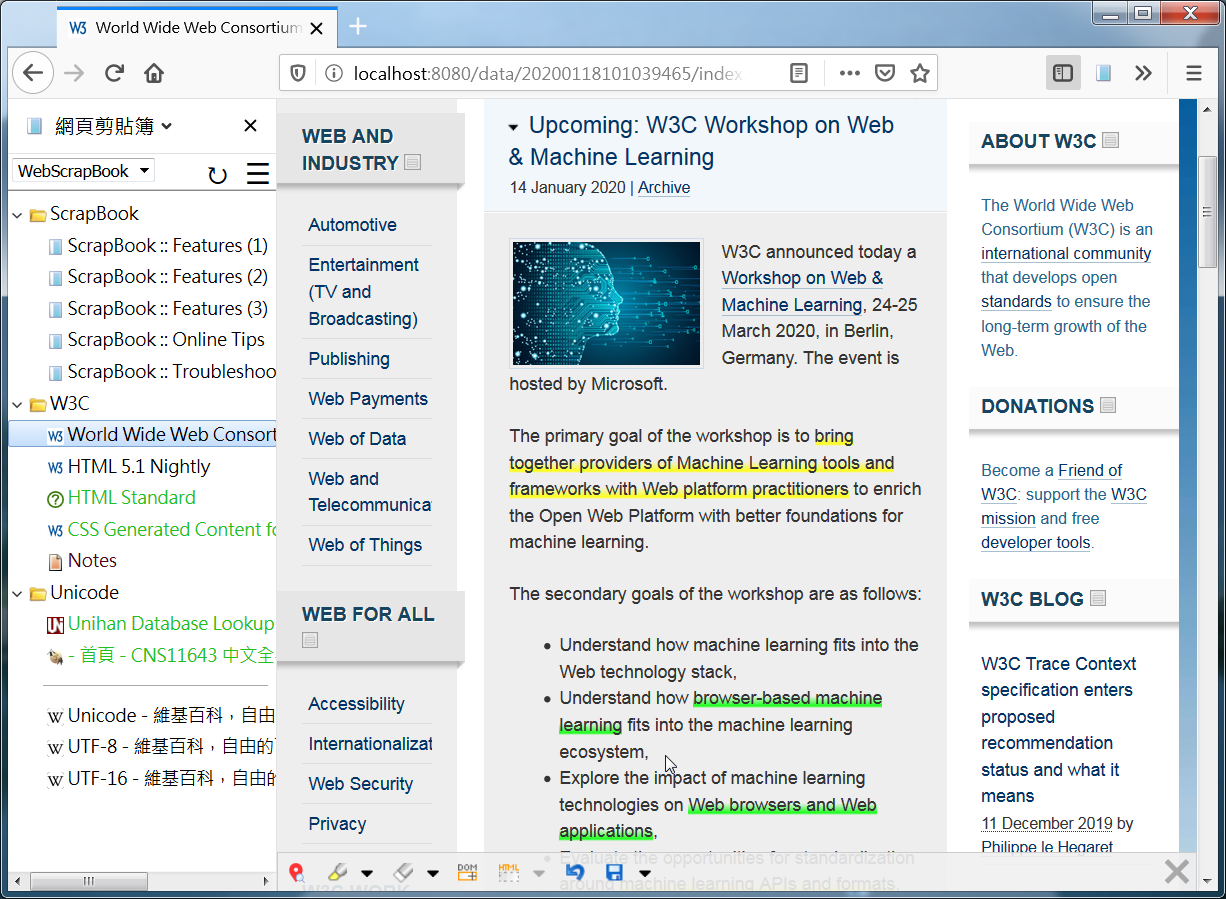Toggle Reader View icon in address bar
1226x899 pixels.
[799, 73]
